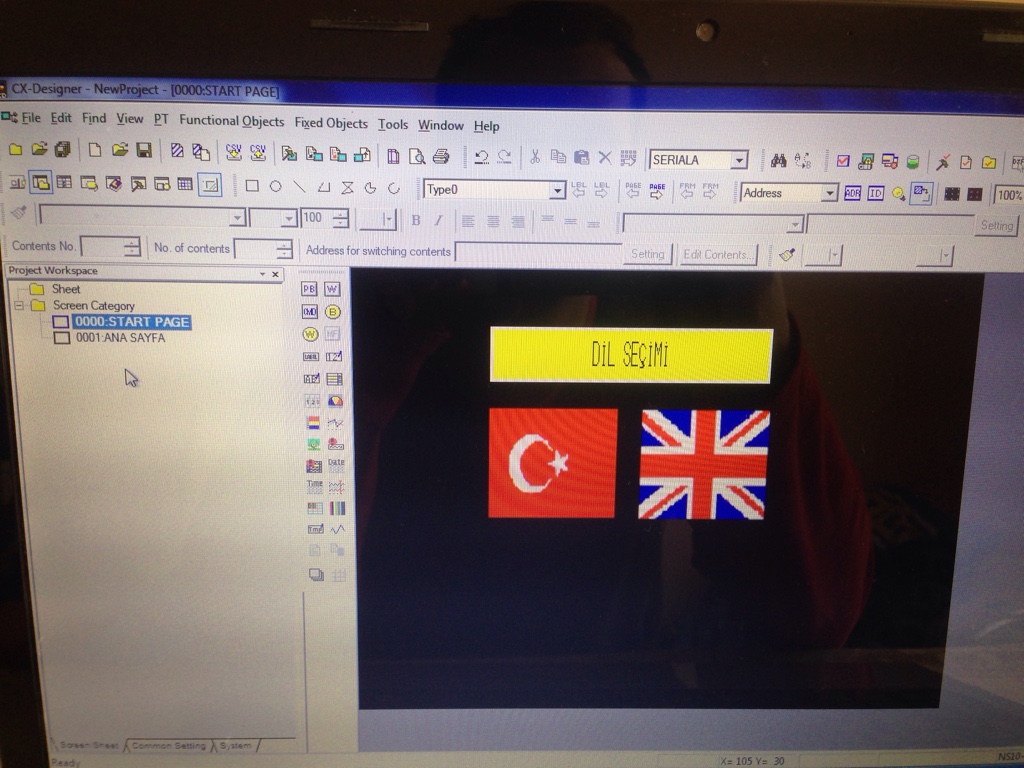Select the Time object icon

click(x=314, y=487)
